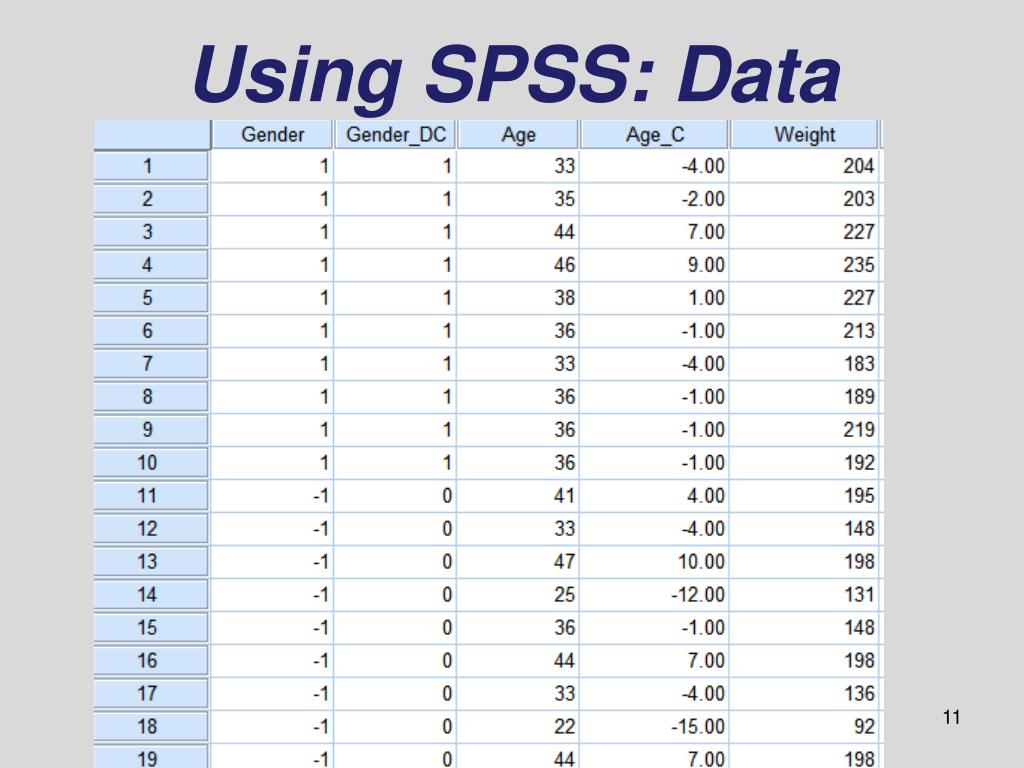Viewport: 1024px width, 768px height.
Task: Click Weight cell 183 in row 7
Action: pos(804,364)
